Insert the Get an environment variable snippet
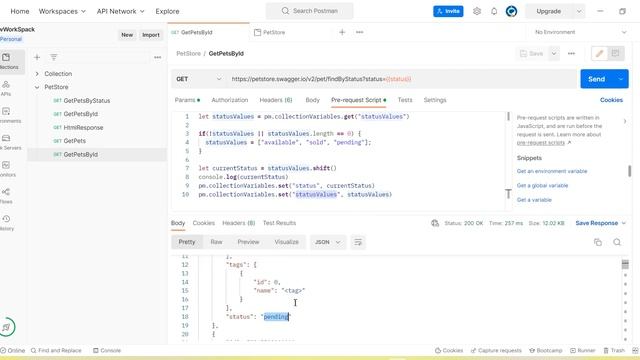The image size is (640, 360). pos(552,171)
